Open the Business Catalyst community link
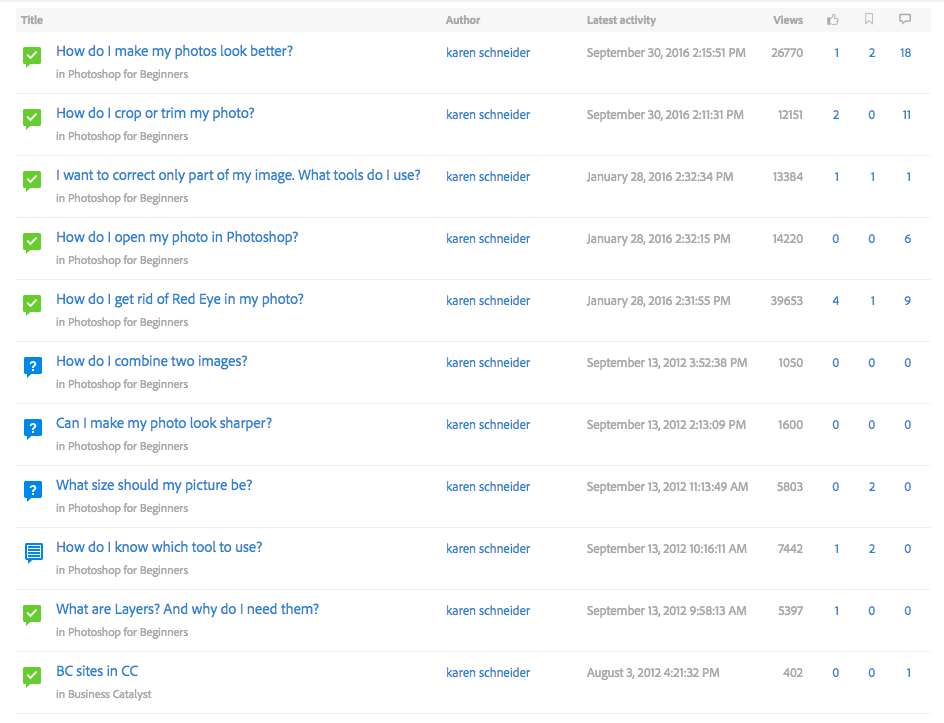 click(x=109, y=694)
